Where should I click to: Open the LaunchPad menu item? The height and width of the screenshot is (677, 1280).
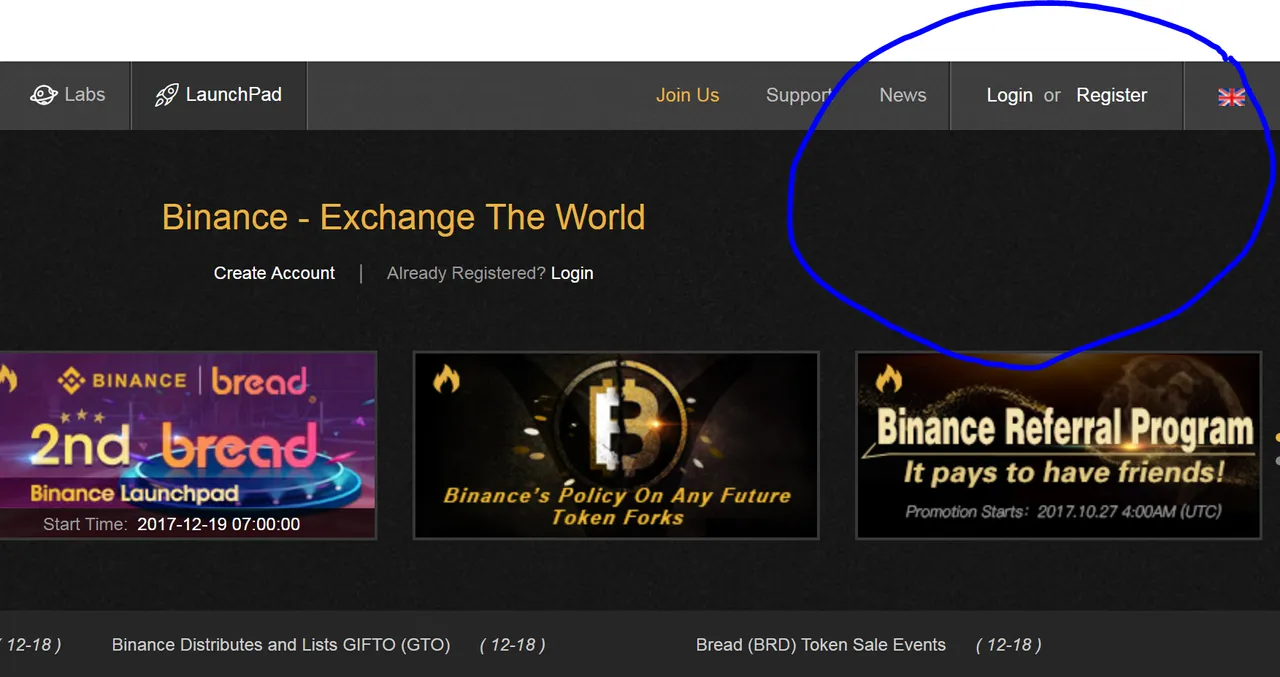tap(218, 95)
